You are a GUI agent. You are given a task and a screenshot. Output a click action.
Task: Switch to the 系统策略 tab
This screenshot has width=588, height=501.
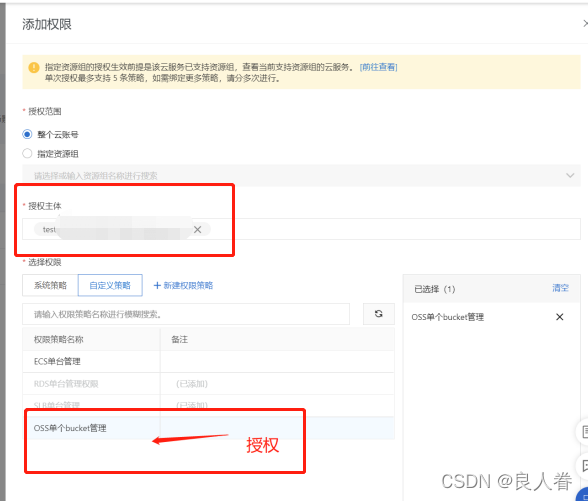pyautogui.click(x=50, y=285)
